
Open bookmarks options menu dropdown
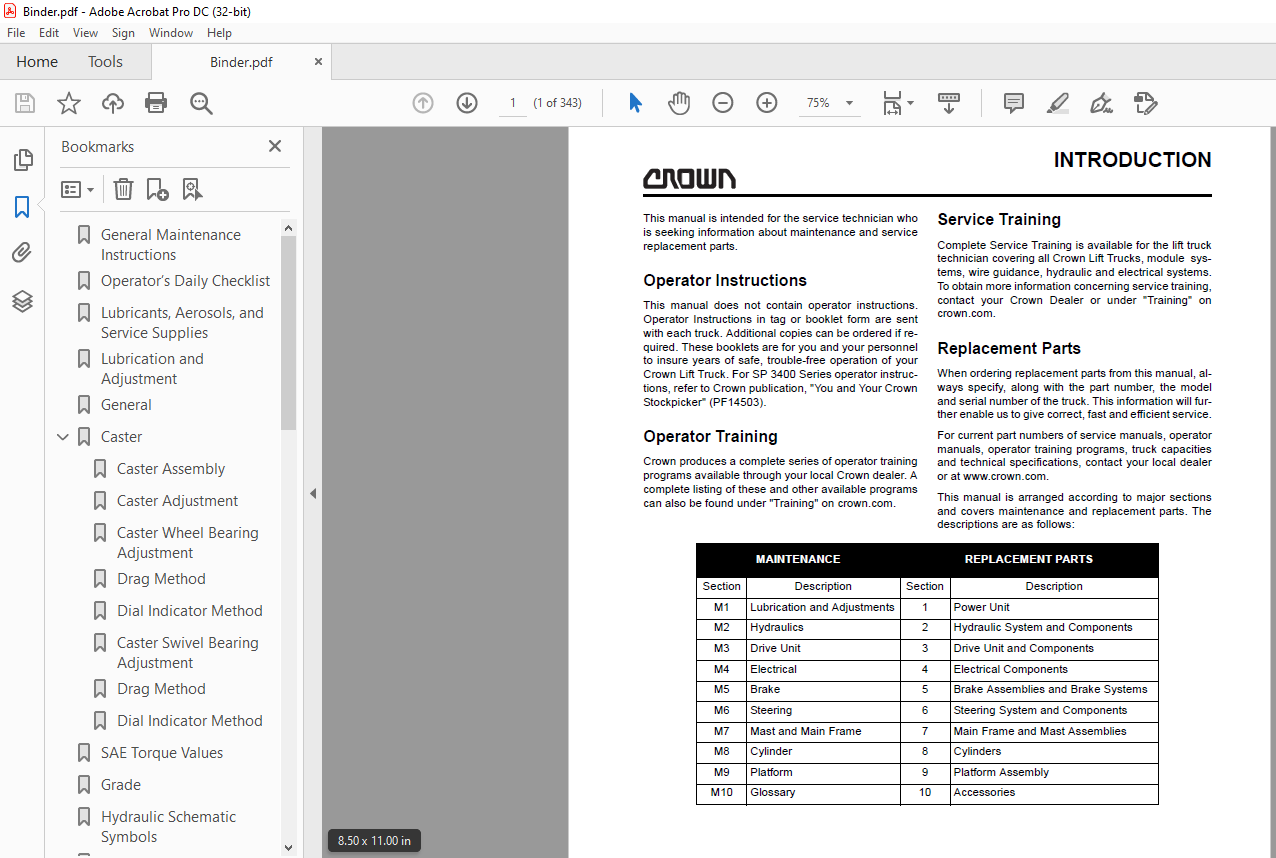(78, 189)
